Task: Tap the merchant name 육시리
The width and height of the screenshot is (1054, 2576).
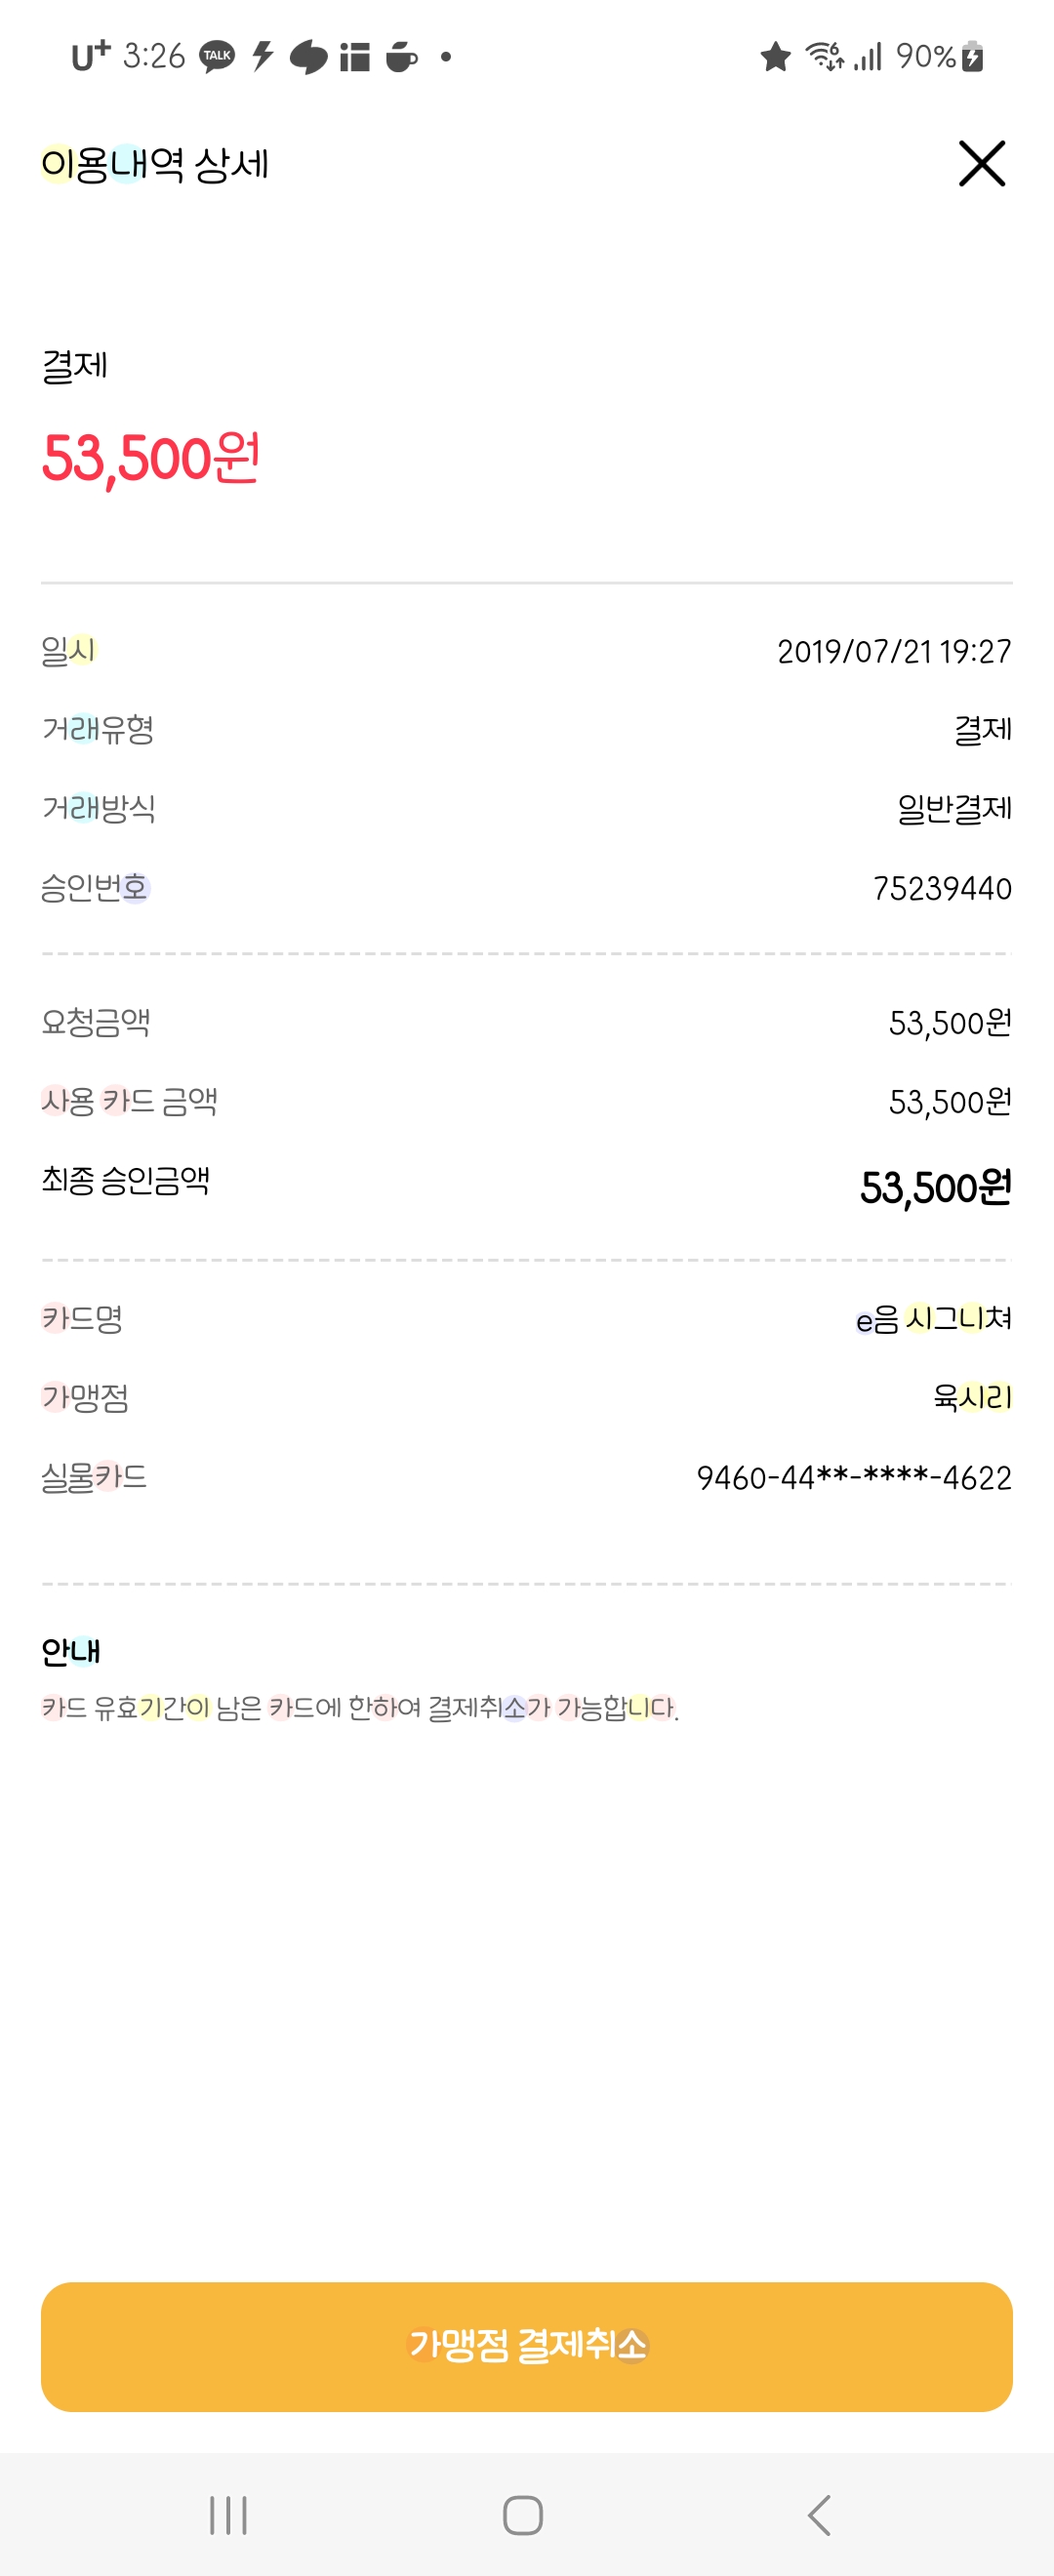Action: [971, 1396]
